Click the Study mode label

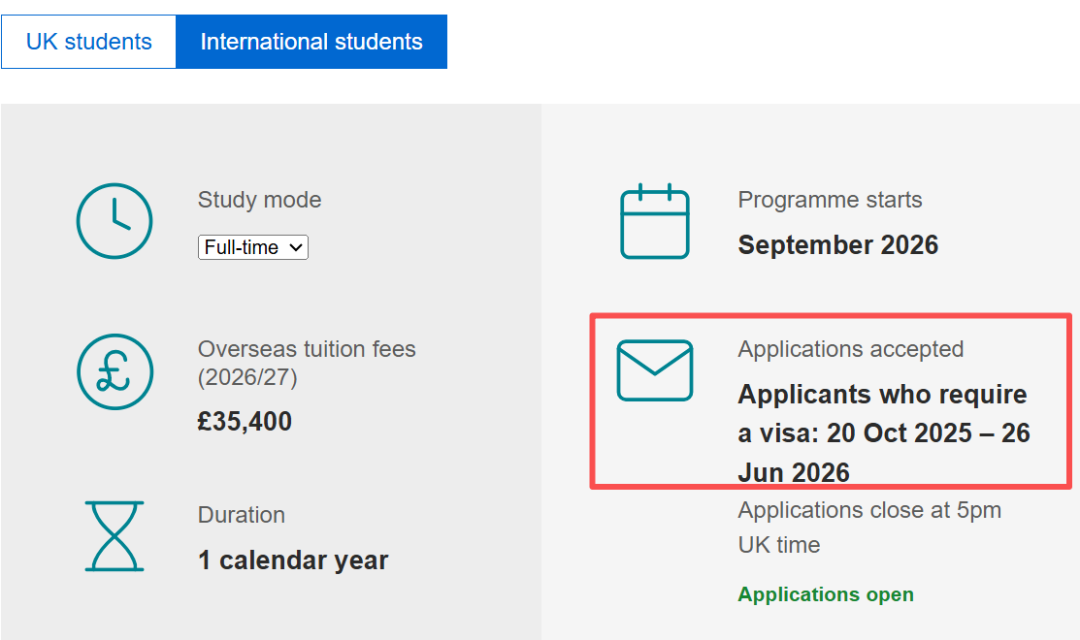coord(259,200)
